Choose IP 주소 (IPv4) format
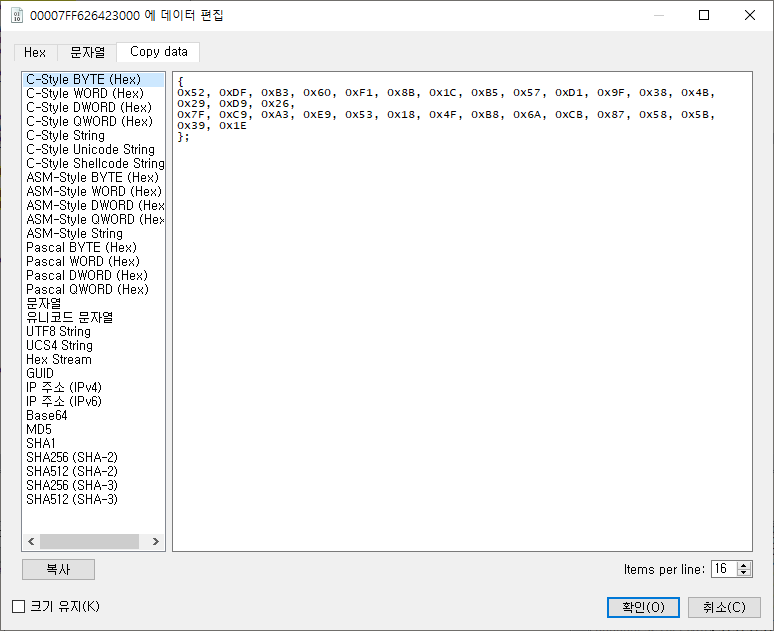 94,387
